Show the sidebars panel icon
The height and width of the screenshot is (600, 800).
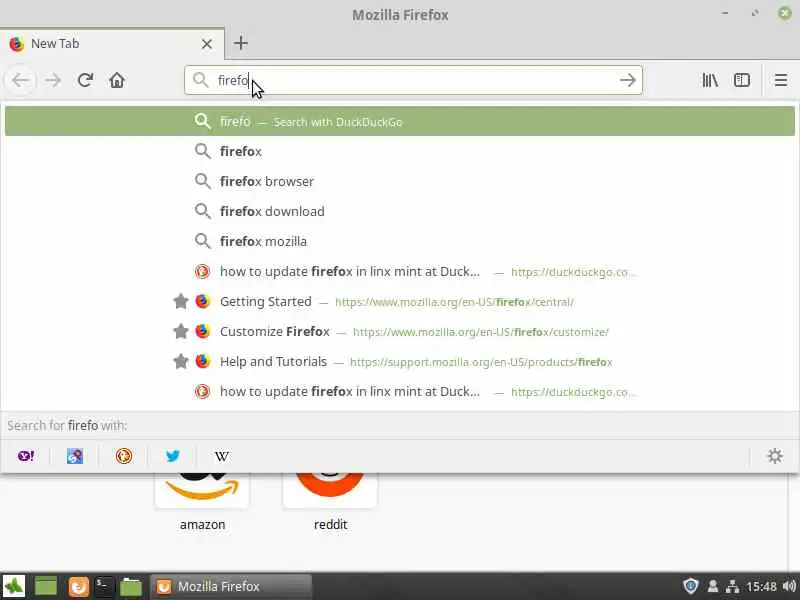[742, 80]
